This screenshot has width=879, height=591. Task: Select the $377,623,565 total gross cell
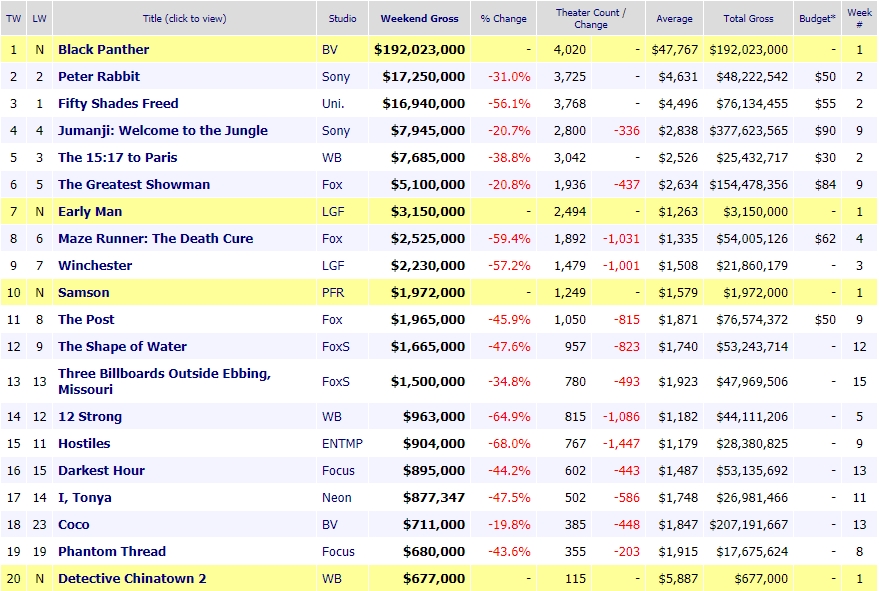coord(748,130)
